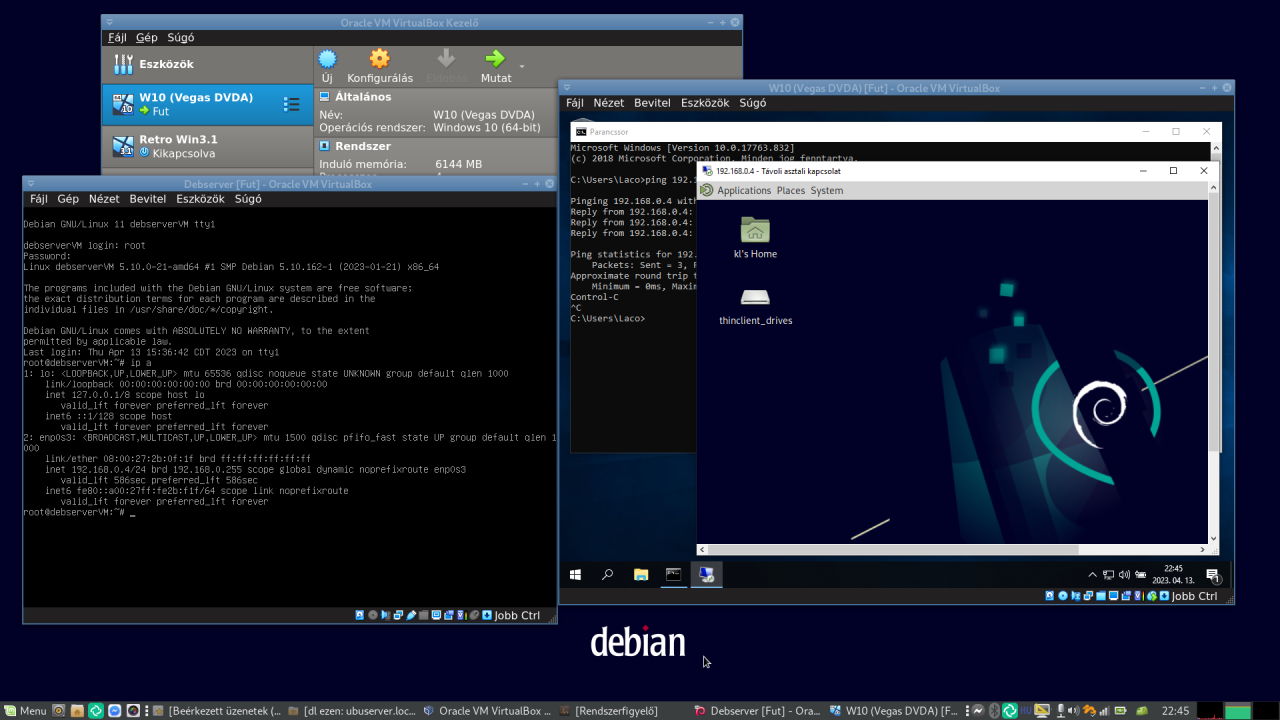Viewport: 1280px width, 720px height.
Task: Click microphone tray icon in host panel
Action: 1060,711
